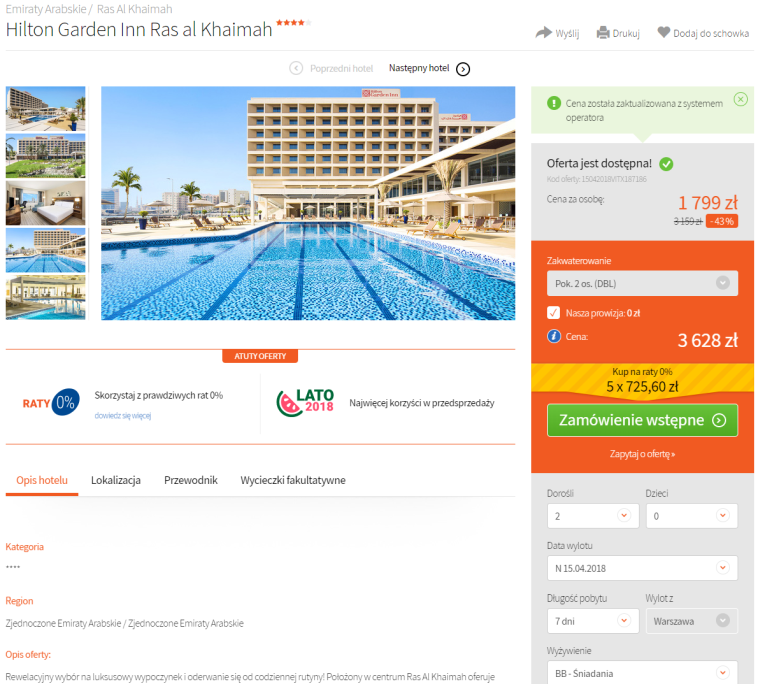Open the dowiedz się więcej link

point(123,415)
